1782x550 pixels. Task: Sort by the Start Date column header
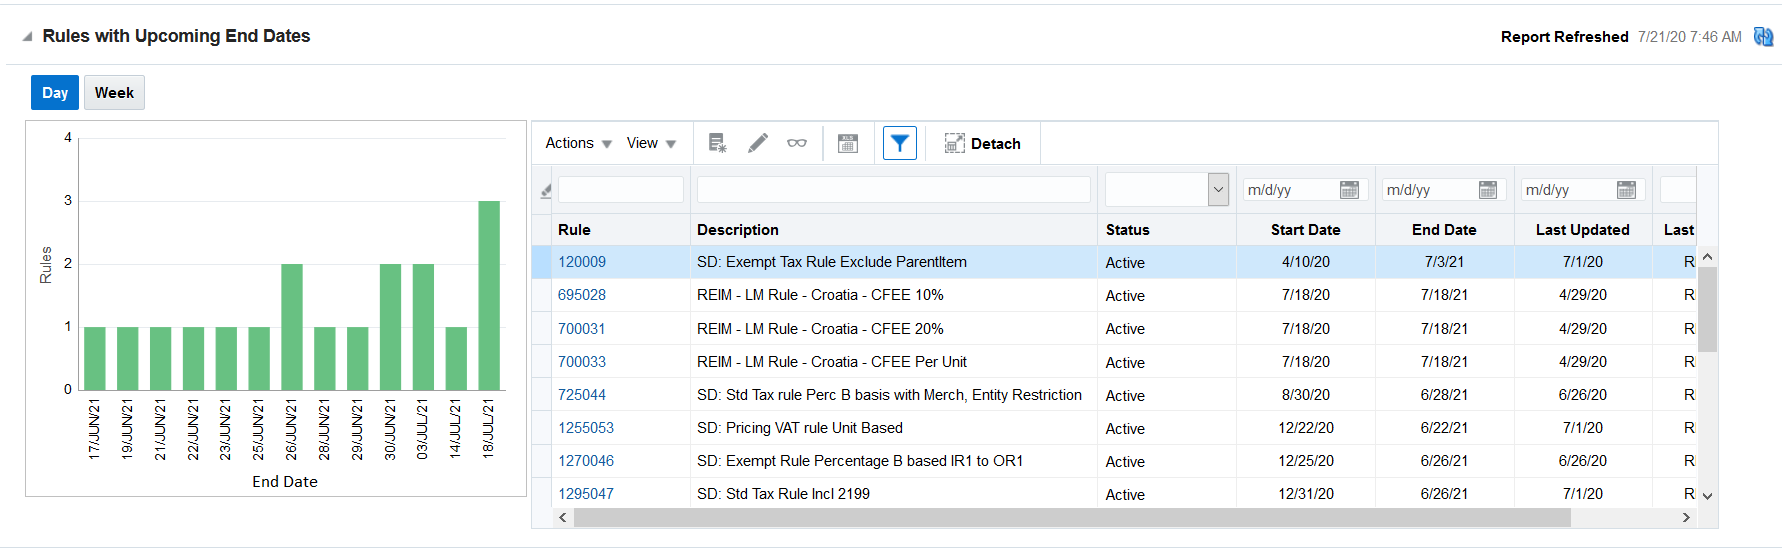point(1305,230)
